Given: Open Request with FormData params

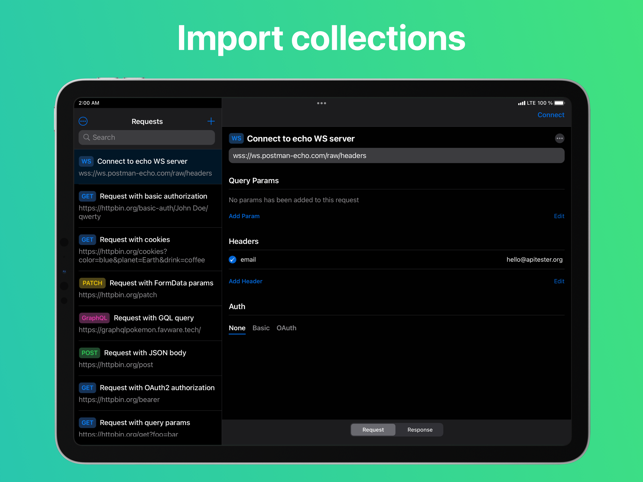Looking at the screenshot, I should (148, 288).
